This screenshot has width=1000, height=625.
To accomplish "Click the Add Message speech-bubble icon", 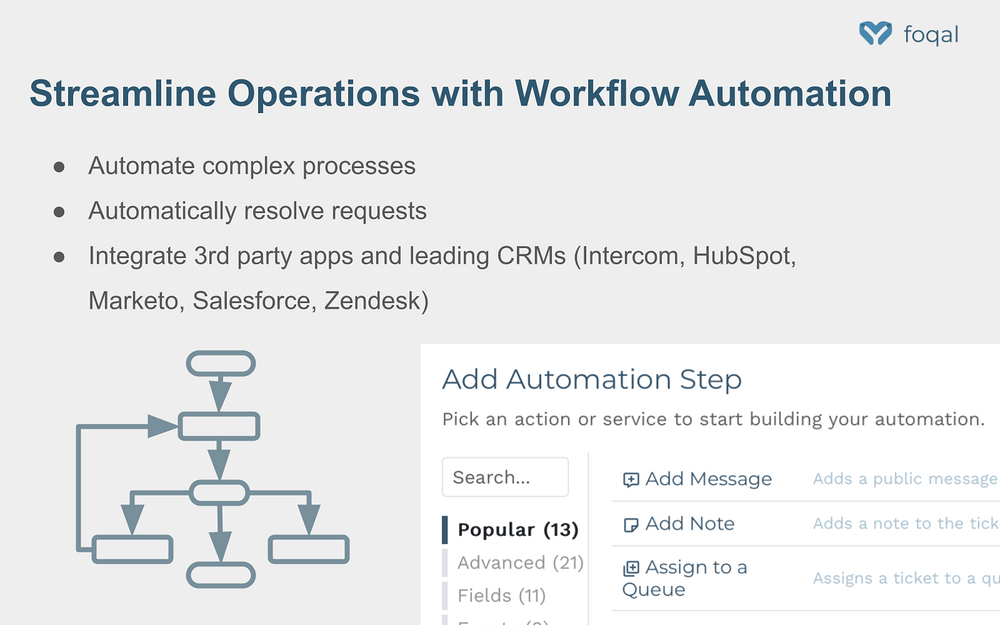I will (x=631, y=480).
